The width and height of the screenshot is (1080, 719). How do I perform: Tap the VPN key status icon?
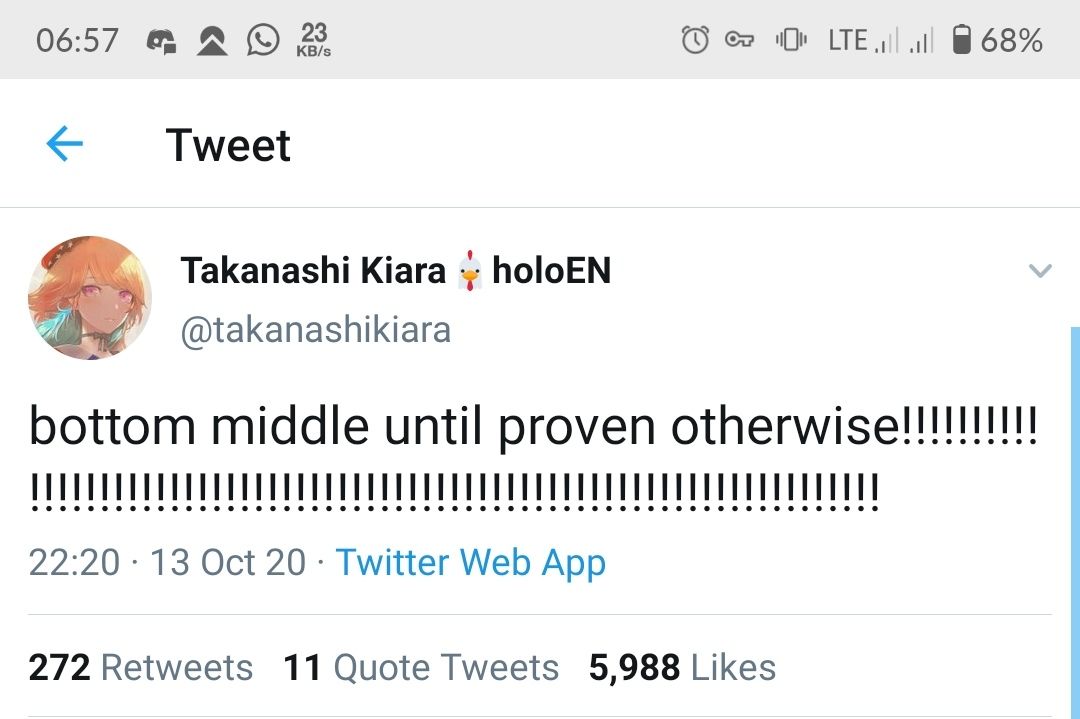(x=739, y=40)
